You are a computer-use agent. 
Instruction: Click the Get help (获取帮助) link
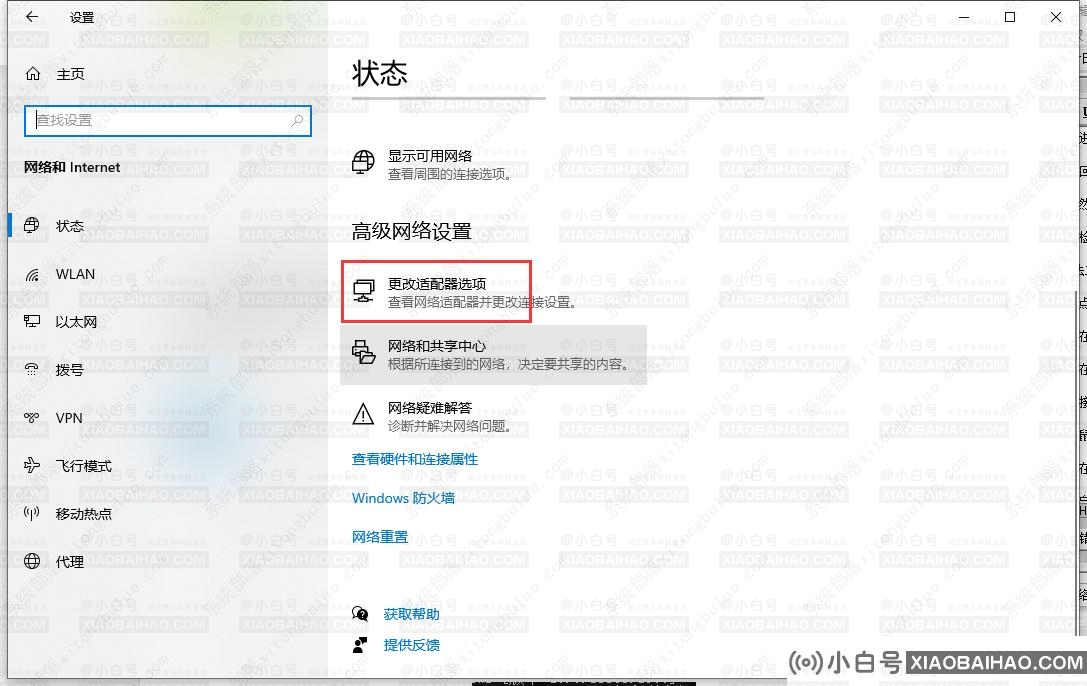click(411, 614)
